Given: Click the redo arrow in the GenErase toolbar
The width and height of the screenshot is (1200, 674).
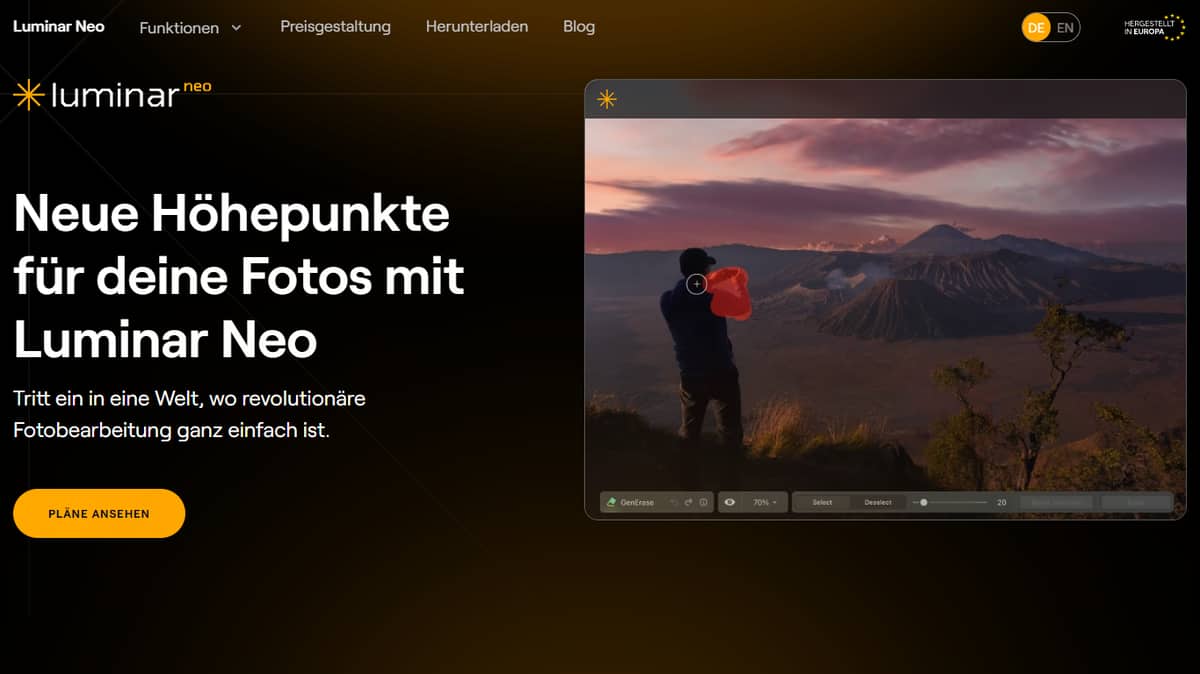Looking at the screenshot, I should click(x=688, y=502).
